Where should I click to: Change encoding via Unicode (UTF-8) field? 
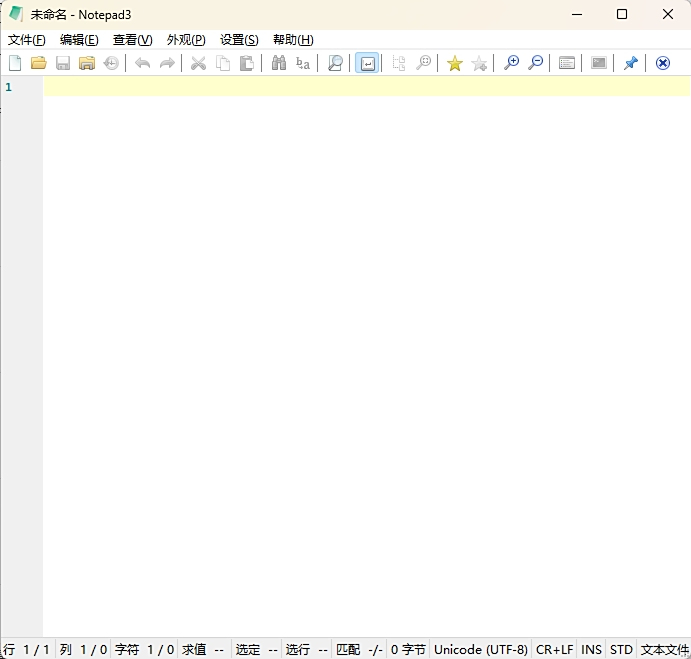point(481,649)
